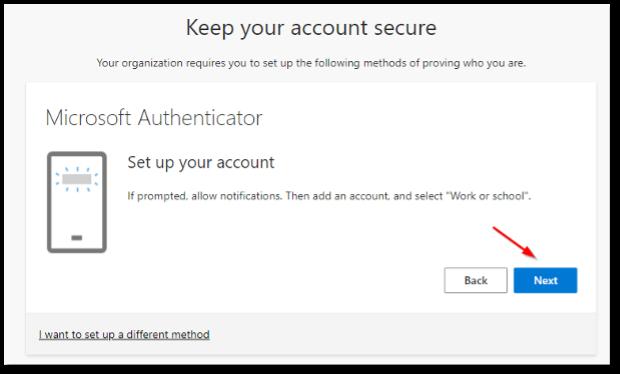Click the "If prompted, allow notifications" instruction text
Viewport: 620px width, 374px height.
click(204, 196)
